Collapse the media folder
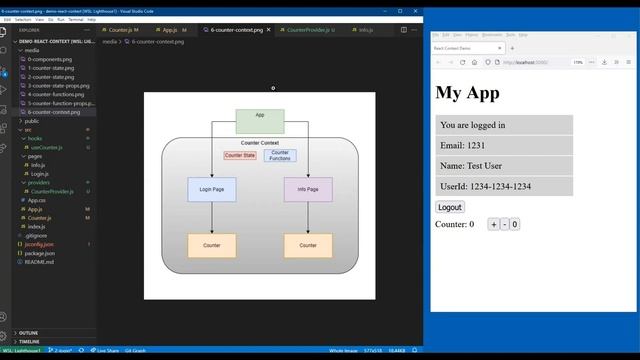The width and height of the screenshot is (640, 360). [31, 50]
